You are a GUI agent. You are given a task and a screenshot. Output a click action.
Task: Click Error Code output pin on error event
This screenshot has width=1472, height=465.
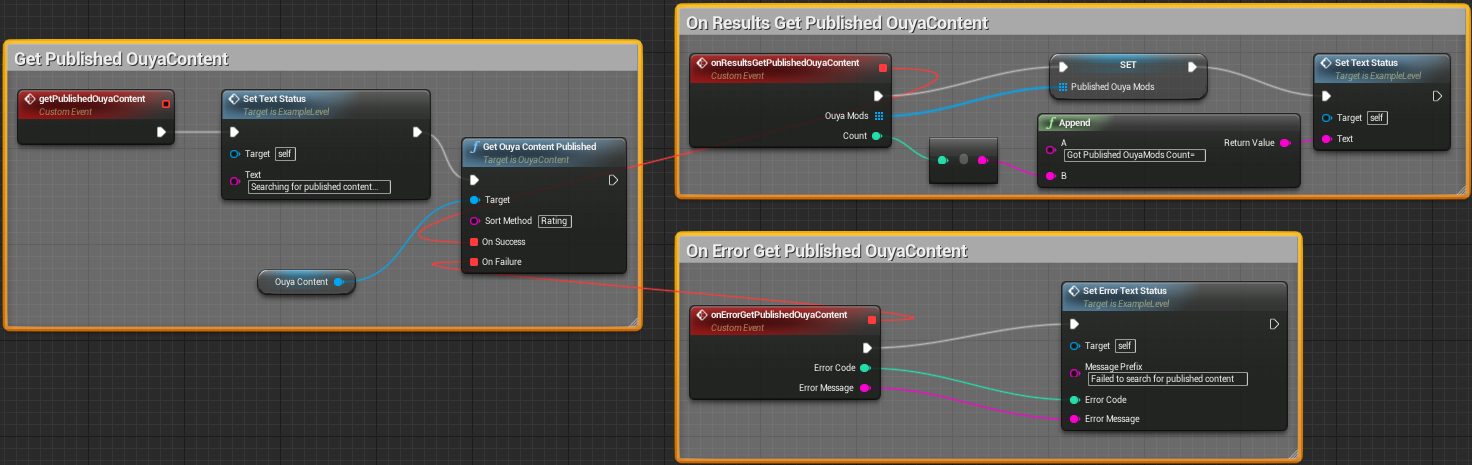tap(865, 368)
